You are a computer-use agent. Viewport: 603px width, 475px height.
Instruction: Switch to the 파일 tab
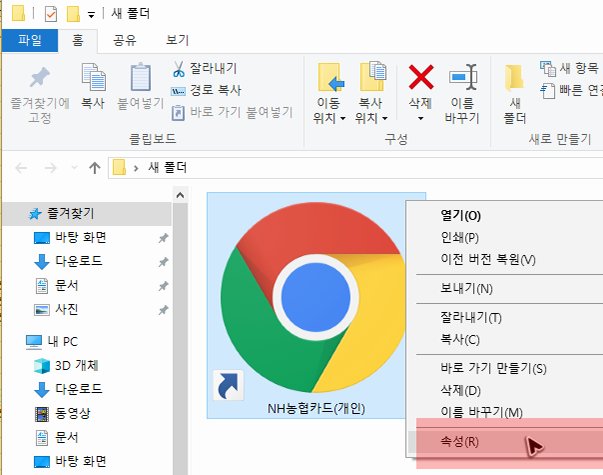pyautogui.click(x=30, y=40)
